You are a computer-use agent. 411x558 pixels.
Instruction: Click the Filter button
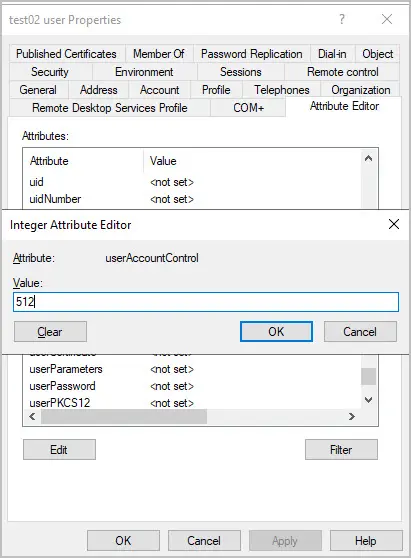(341, 449)
